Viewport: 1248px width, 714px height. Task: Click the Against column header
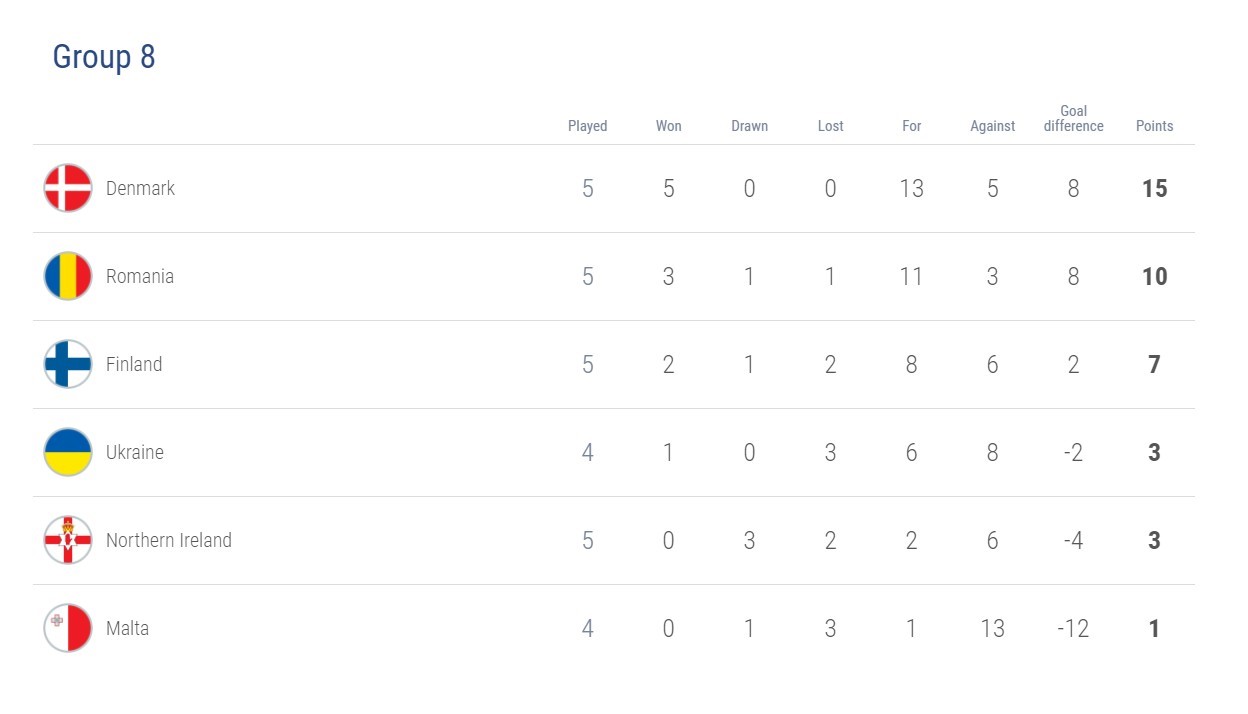coord(993,126)
